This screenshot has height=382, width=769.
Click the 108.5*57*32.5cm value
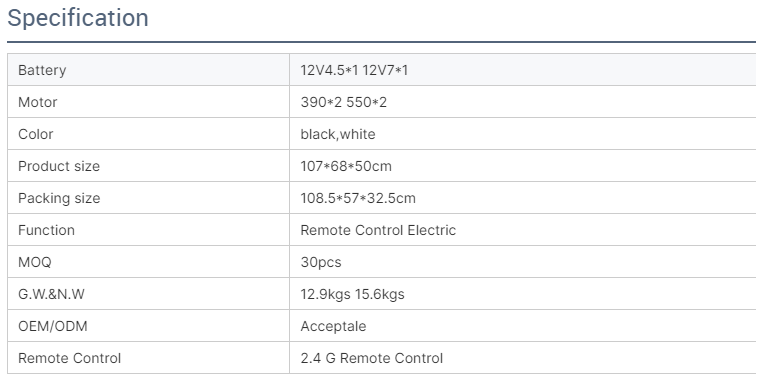pos(358,198)
